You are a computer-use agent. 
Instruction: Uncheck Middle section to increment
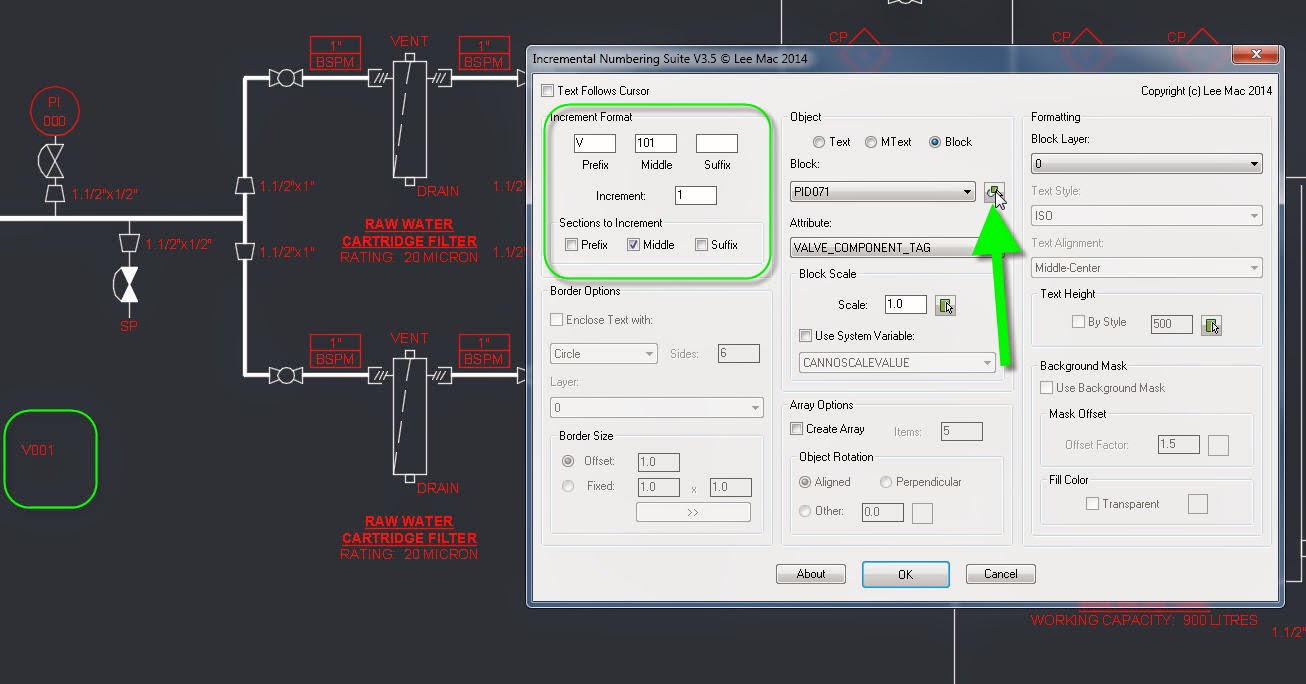633,245
